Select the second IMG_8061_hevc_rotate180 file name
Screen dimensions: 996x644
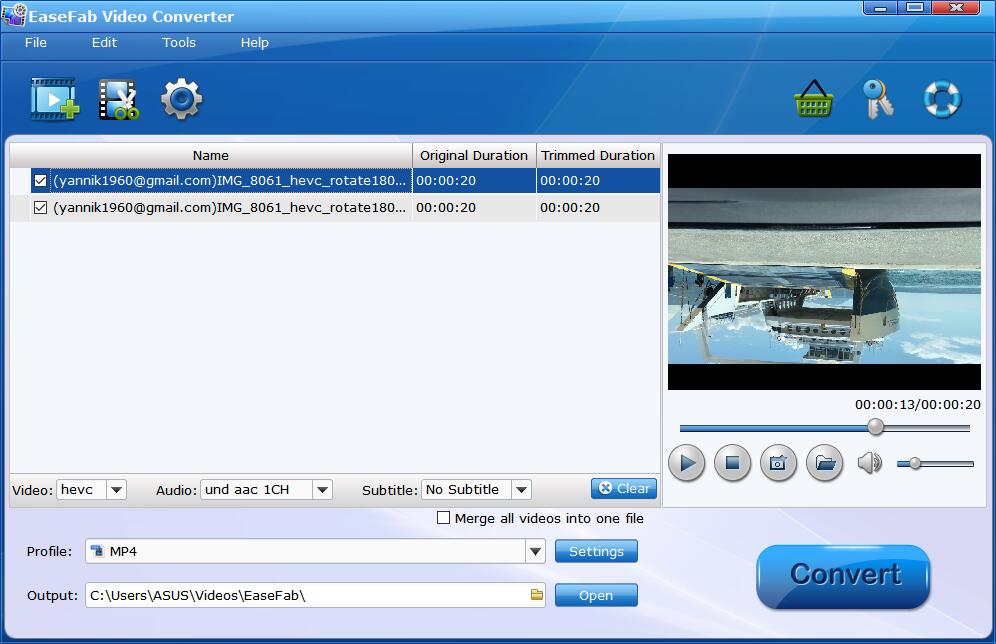(229, 208)
